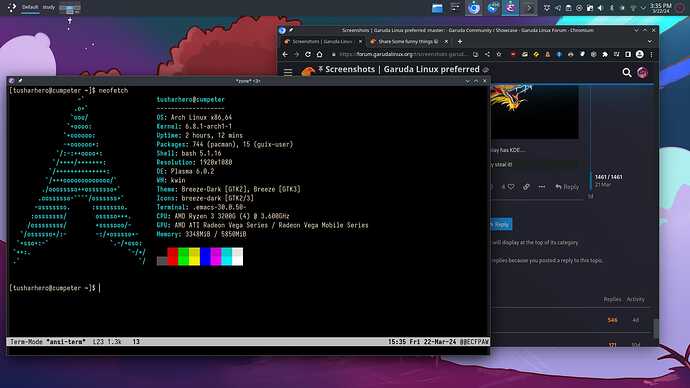Screen dimensions: 690x388
Task: Click the back arrow in Chromium
Action: click(285, 55)
